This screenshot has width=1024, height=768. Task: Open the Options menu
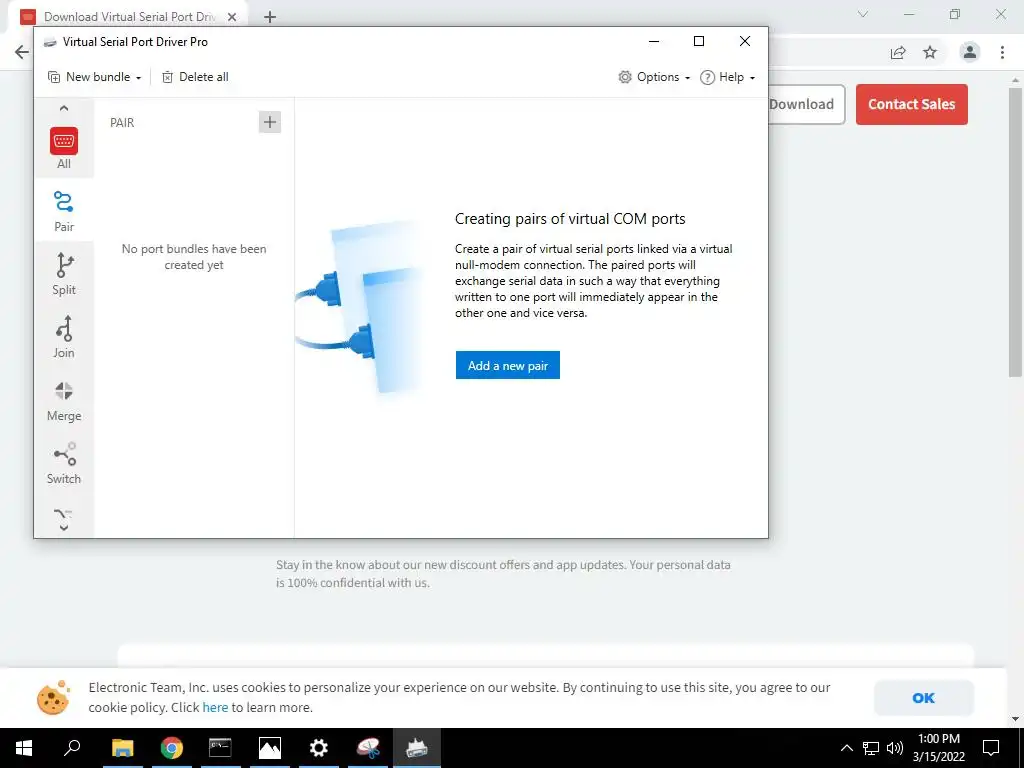[654, 77]
